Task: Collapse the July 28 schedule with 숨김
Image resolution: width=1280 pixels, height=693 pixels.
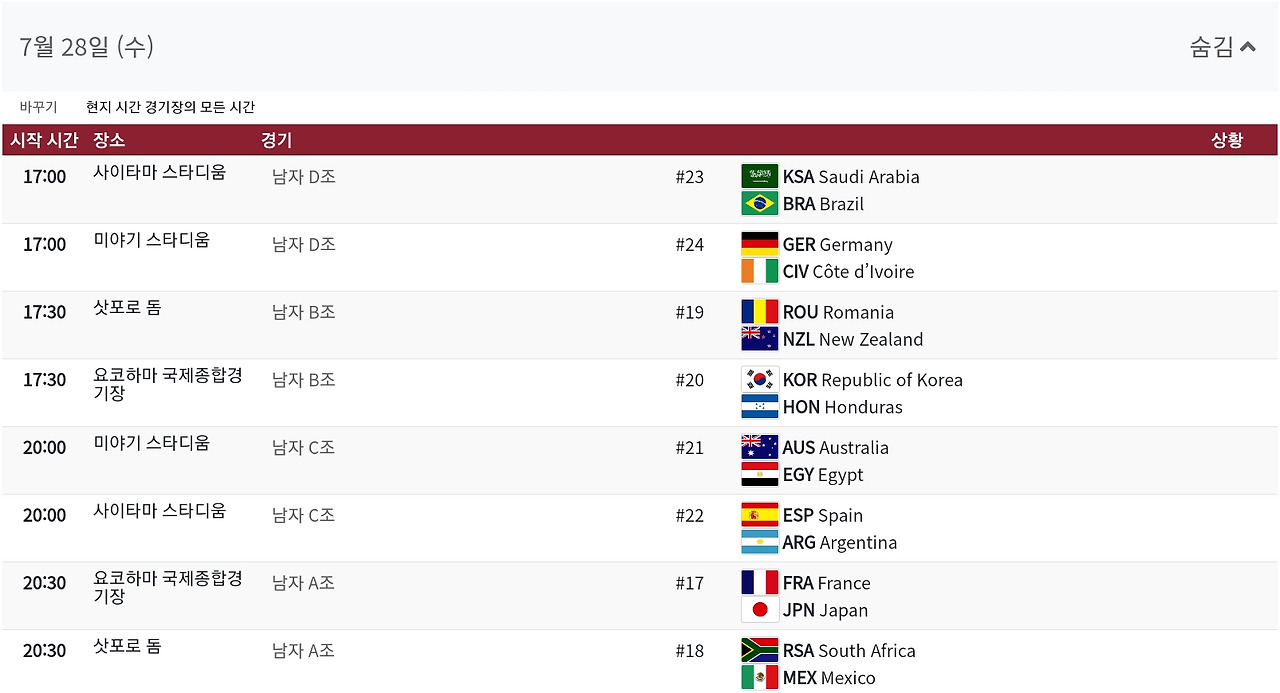Action: coord(1222,47)
